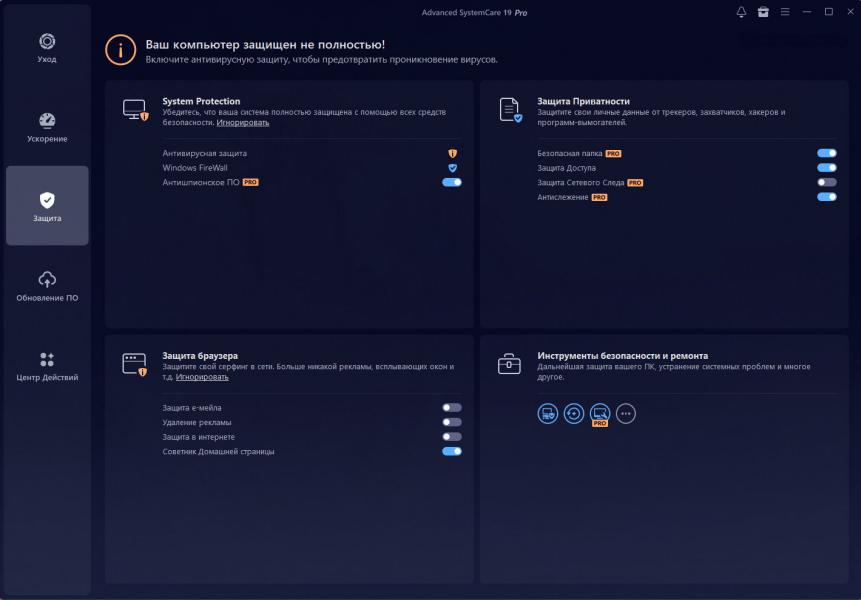Click the notification bell icon
Viewport: 861px width, 600px height.
coord(741,12)
